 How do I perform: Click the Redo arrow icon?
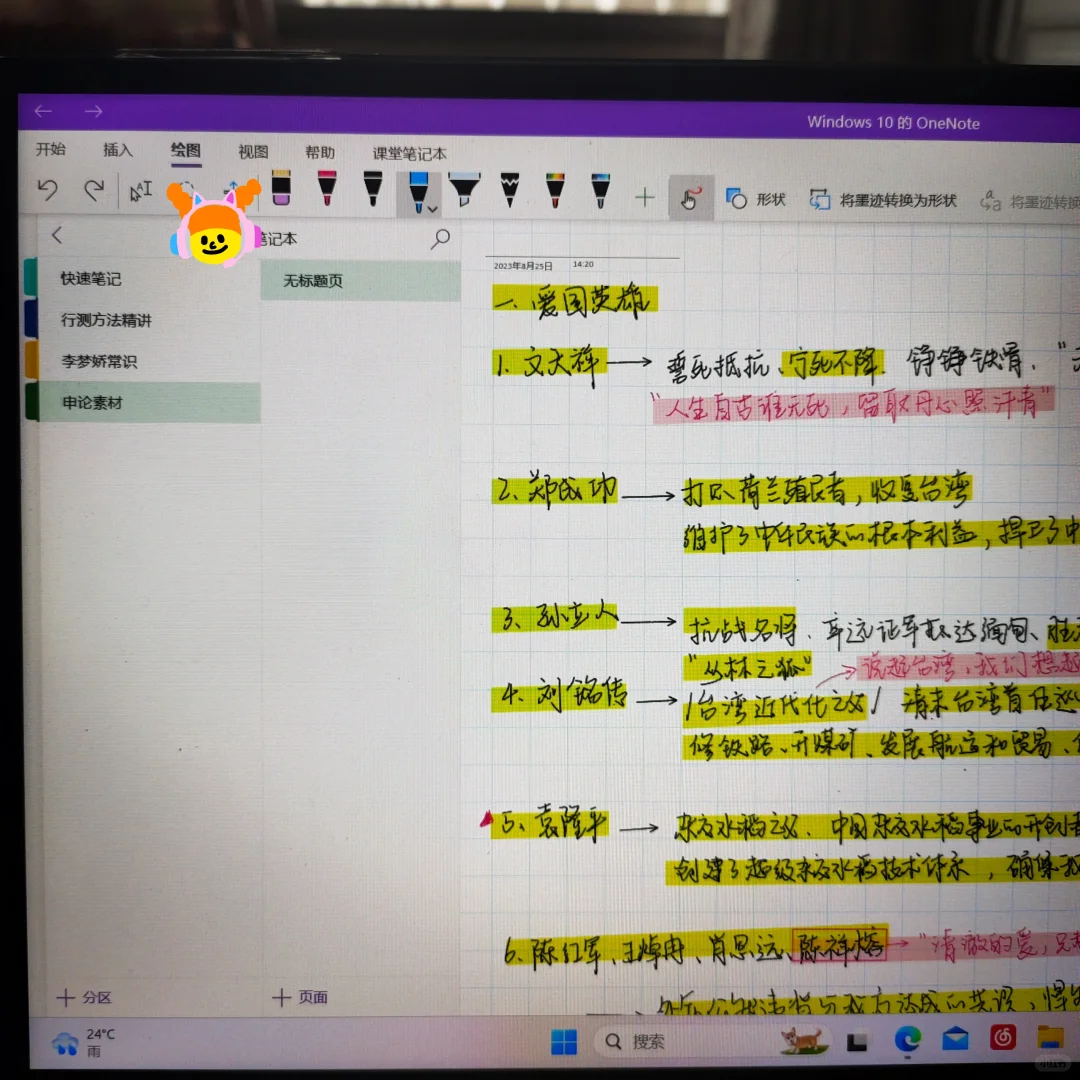(x=93, y=190)
